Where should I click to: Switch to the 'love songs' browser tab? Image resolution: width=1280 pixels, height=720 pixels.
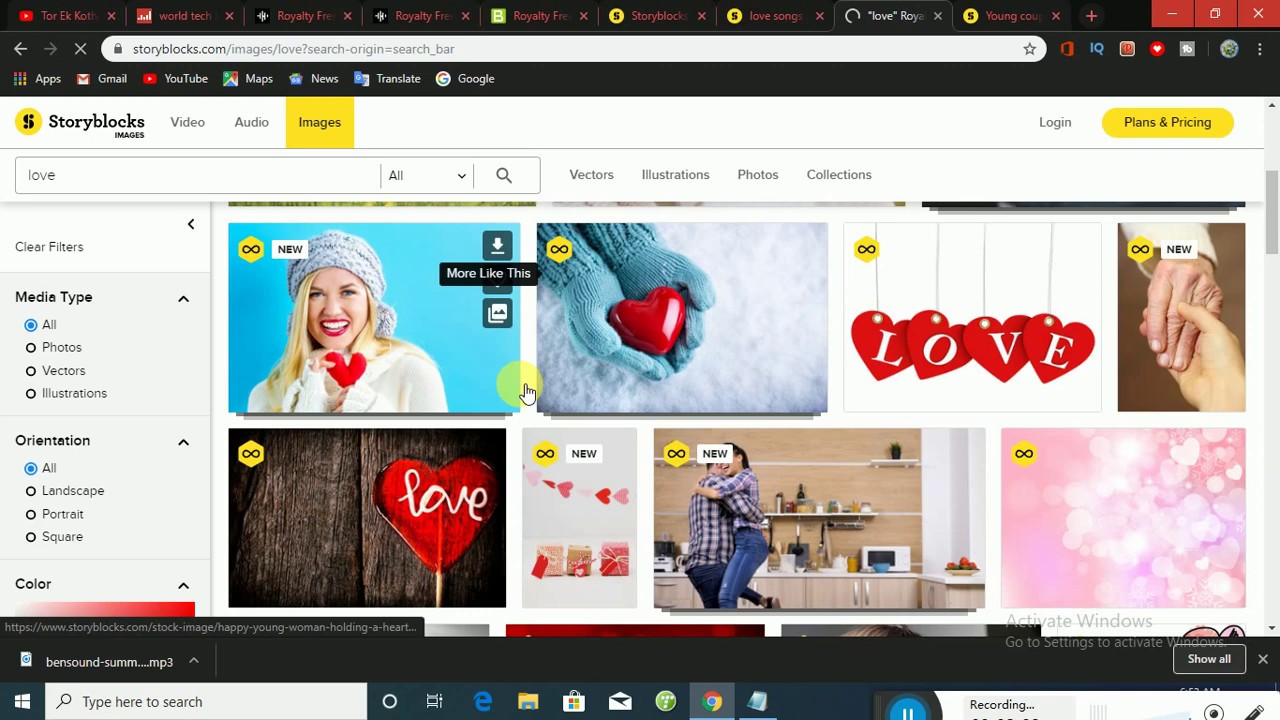[775, 16]
